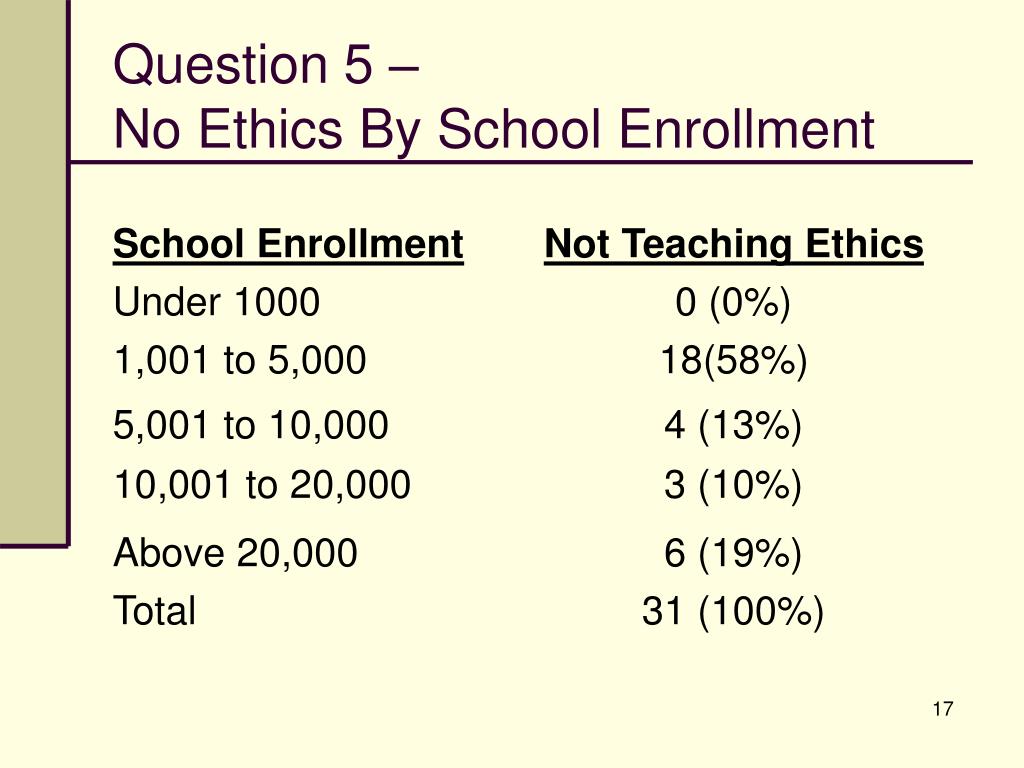Viewport: 1024px width, 768px height.
Task: Click the olive sidebar decoration panel
Action: point(33,271)
